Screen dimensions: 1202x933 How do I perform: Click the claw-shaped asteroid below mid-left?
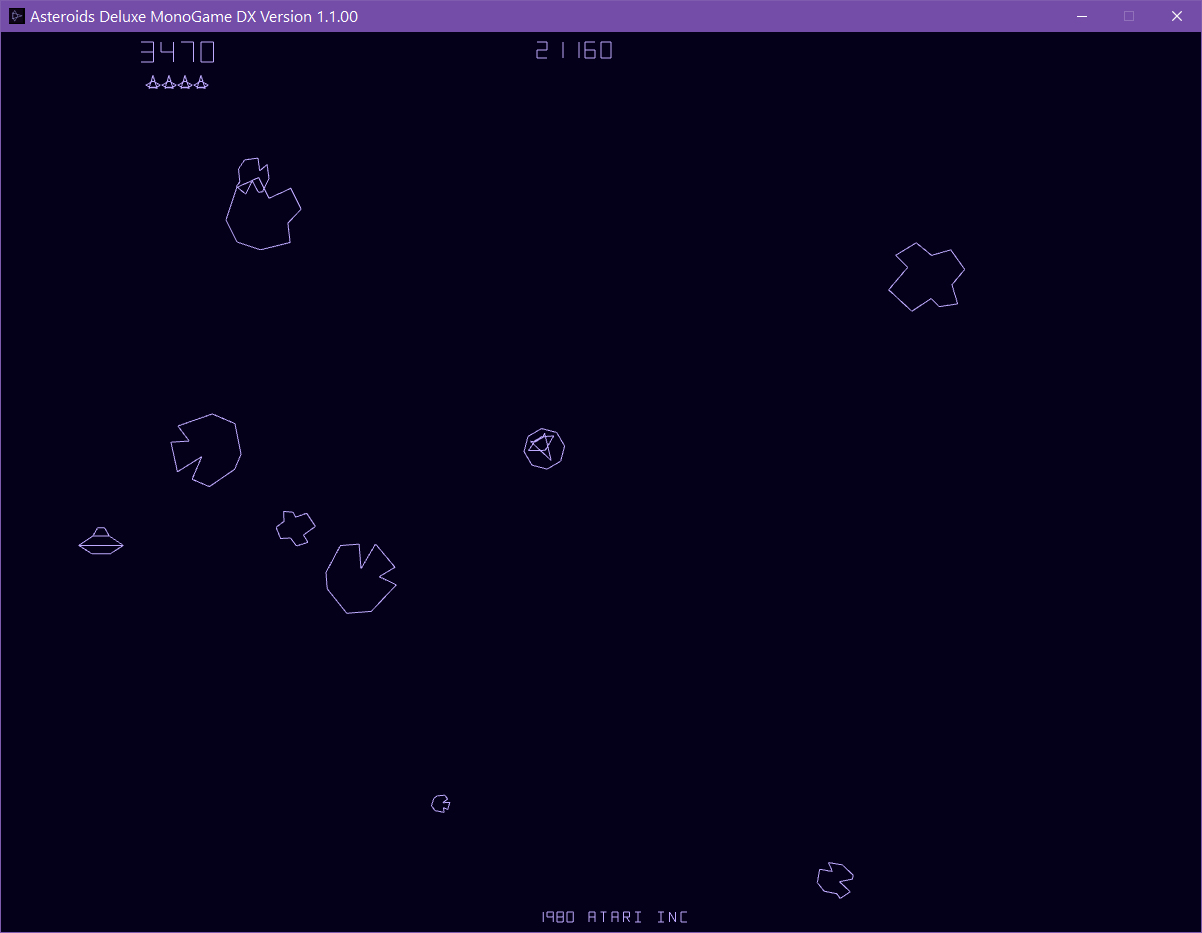(x=360, y=578)
